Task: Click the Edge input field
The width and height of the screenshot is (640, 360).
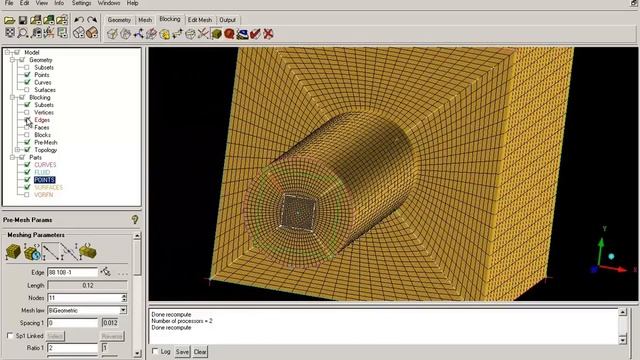Action: [73, 272]
